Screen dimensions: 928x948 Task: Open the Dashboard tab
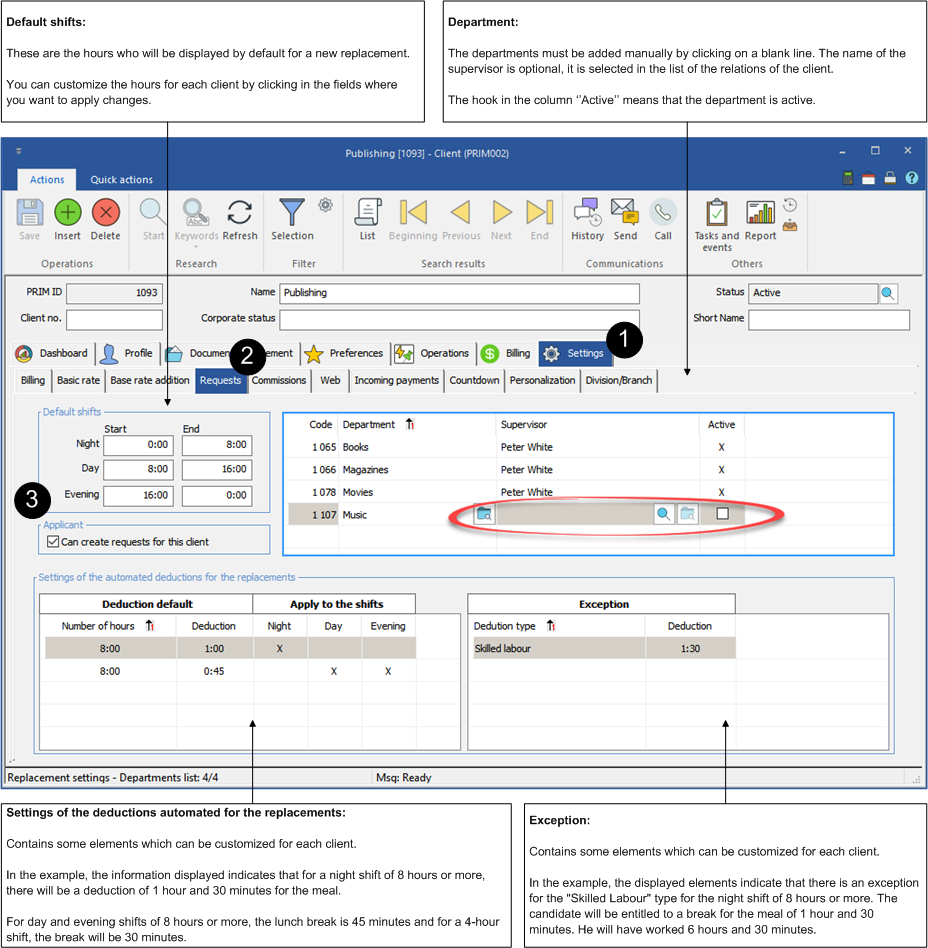click(x=52, y=353)
